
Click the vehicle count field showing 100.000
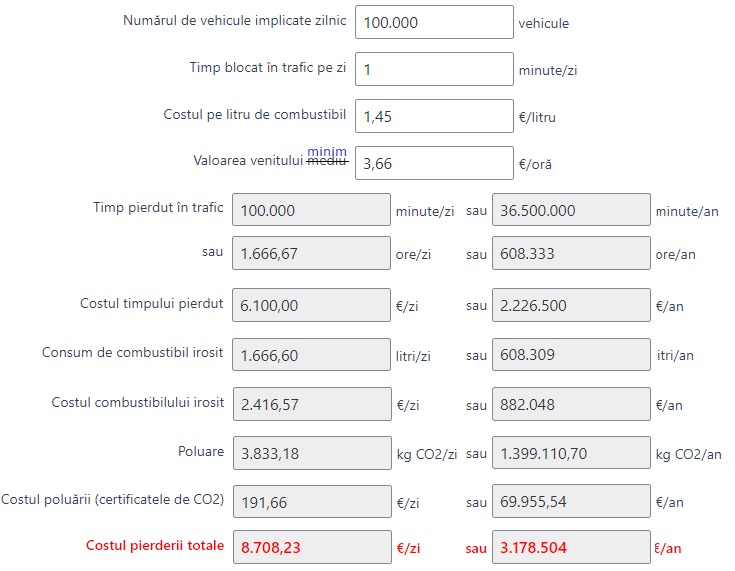tap(434, 22)
